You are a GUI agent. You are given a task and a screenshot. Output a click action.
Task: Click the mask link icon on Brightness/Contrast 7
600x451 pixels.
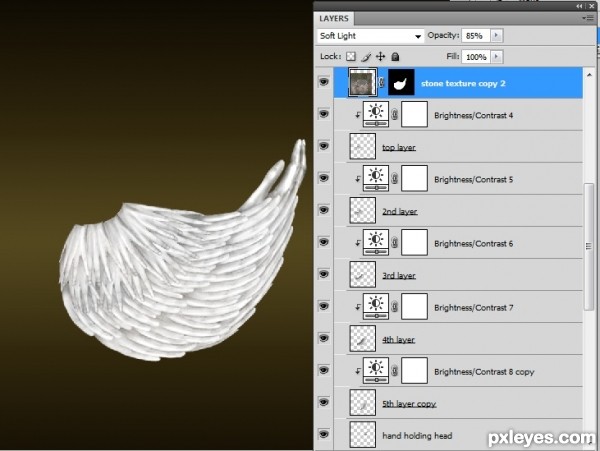(x=395, y=307)
